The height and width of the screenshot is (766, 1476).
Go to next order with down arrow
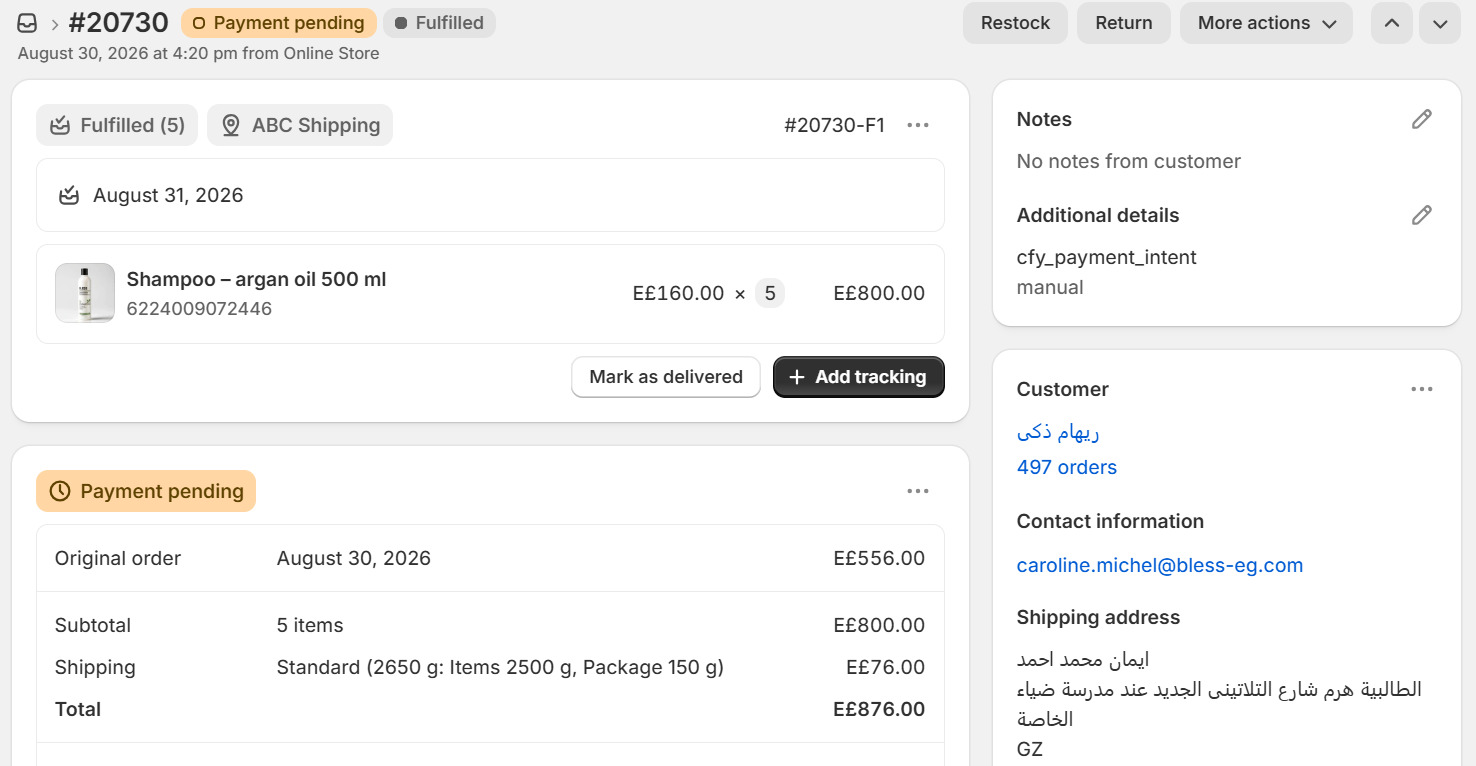[1440, 23]
